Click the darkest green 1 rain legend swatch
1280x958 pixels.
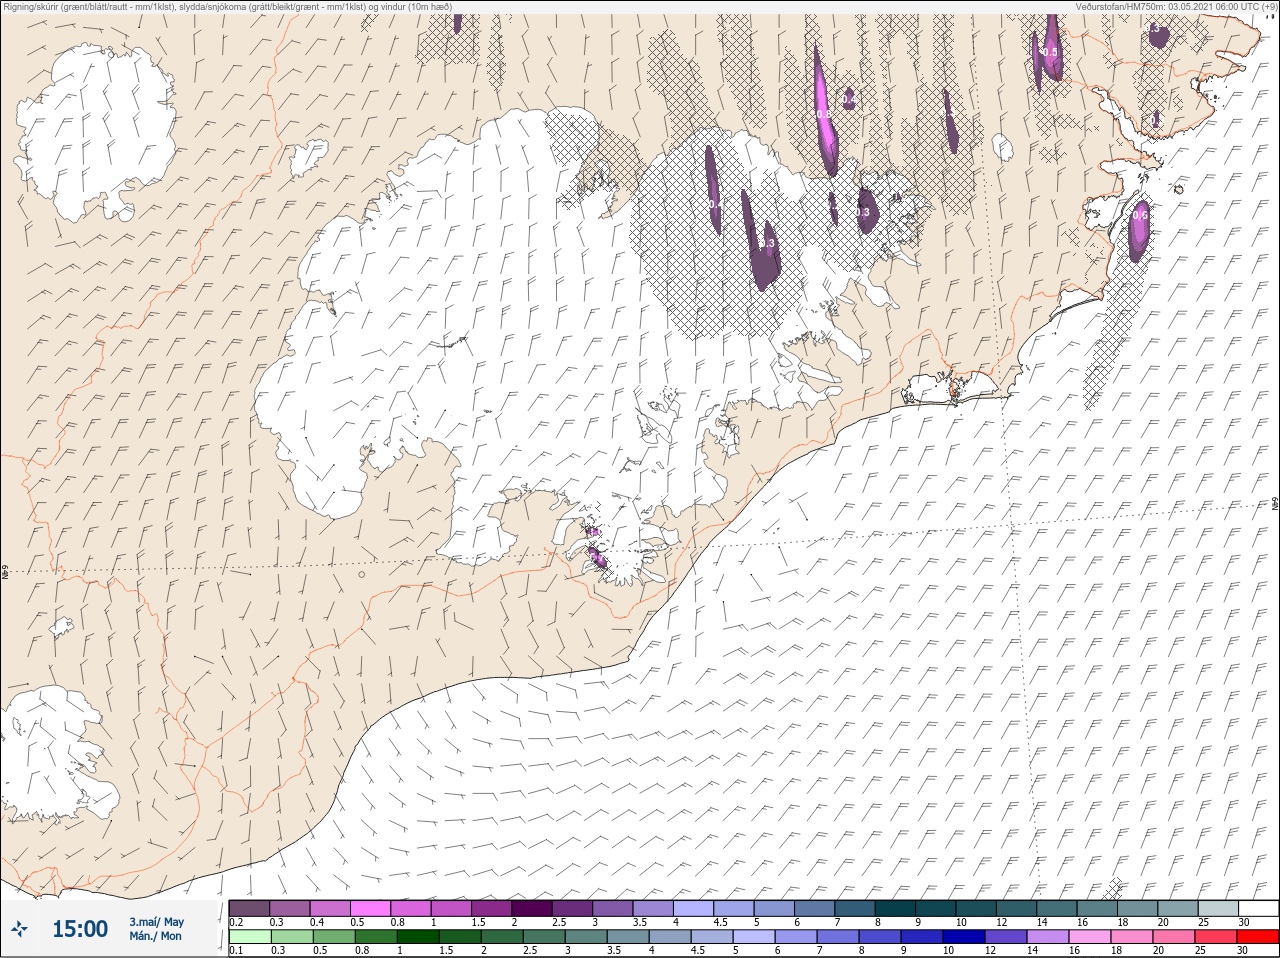coord(418,937)
